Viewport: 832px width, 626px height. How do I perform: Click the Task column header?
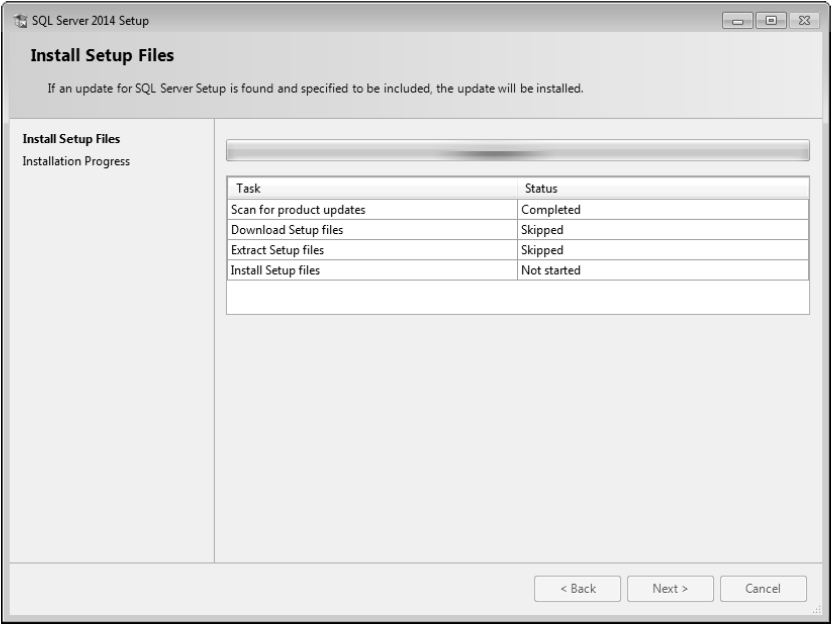click(372, 188)
